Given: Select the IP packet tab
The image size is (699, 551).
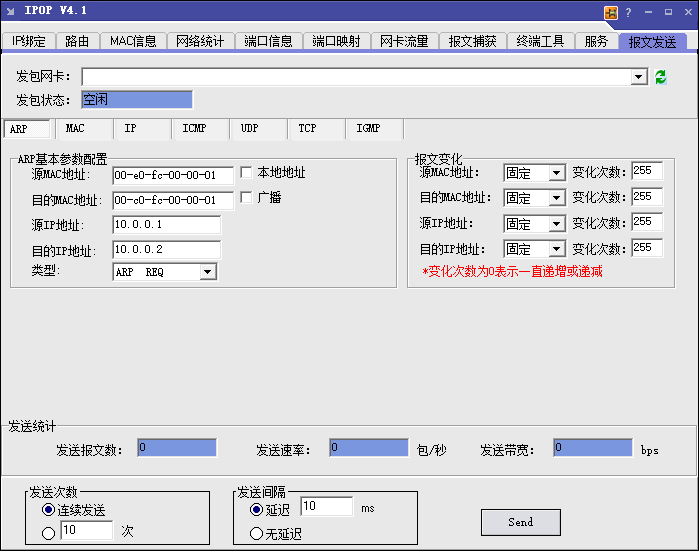Looking at the screenshot, I should (142, 129).
